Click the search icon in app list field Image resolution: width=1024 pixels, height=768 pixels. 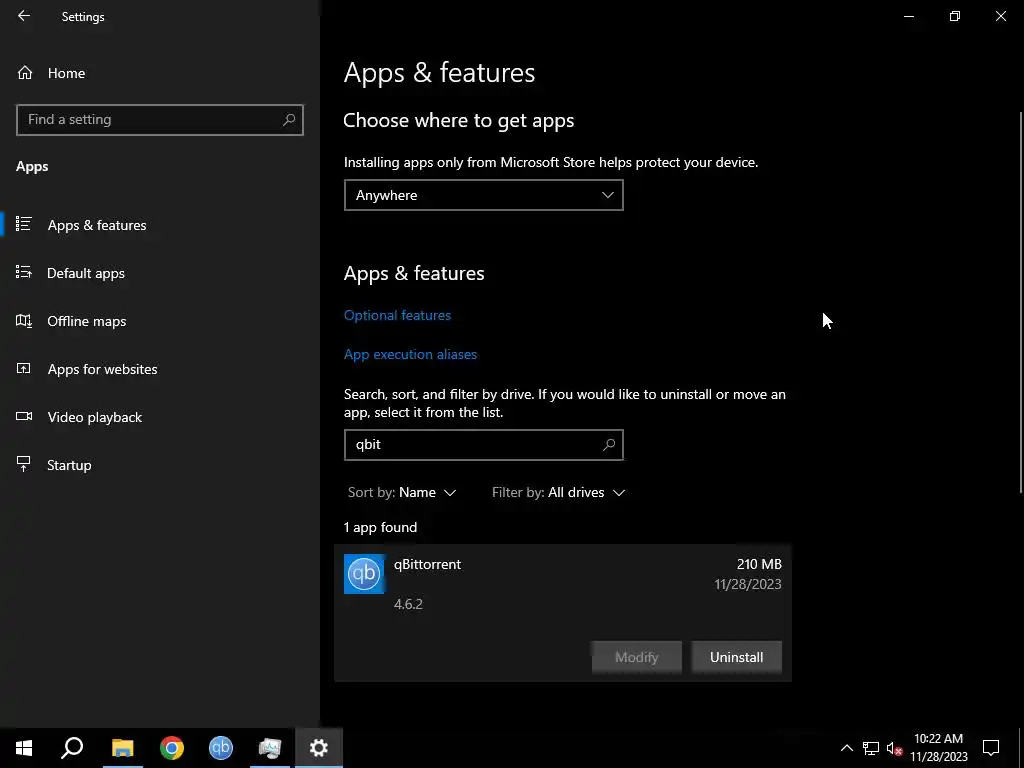point(609,445)
